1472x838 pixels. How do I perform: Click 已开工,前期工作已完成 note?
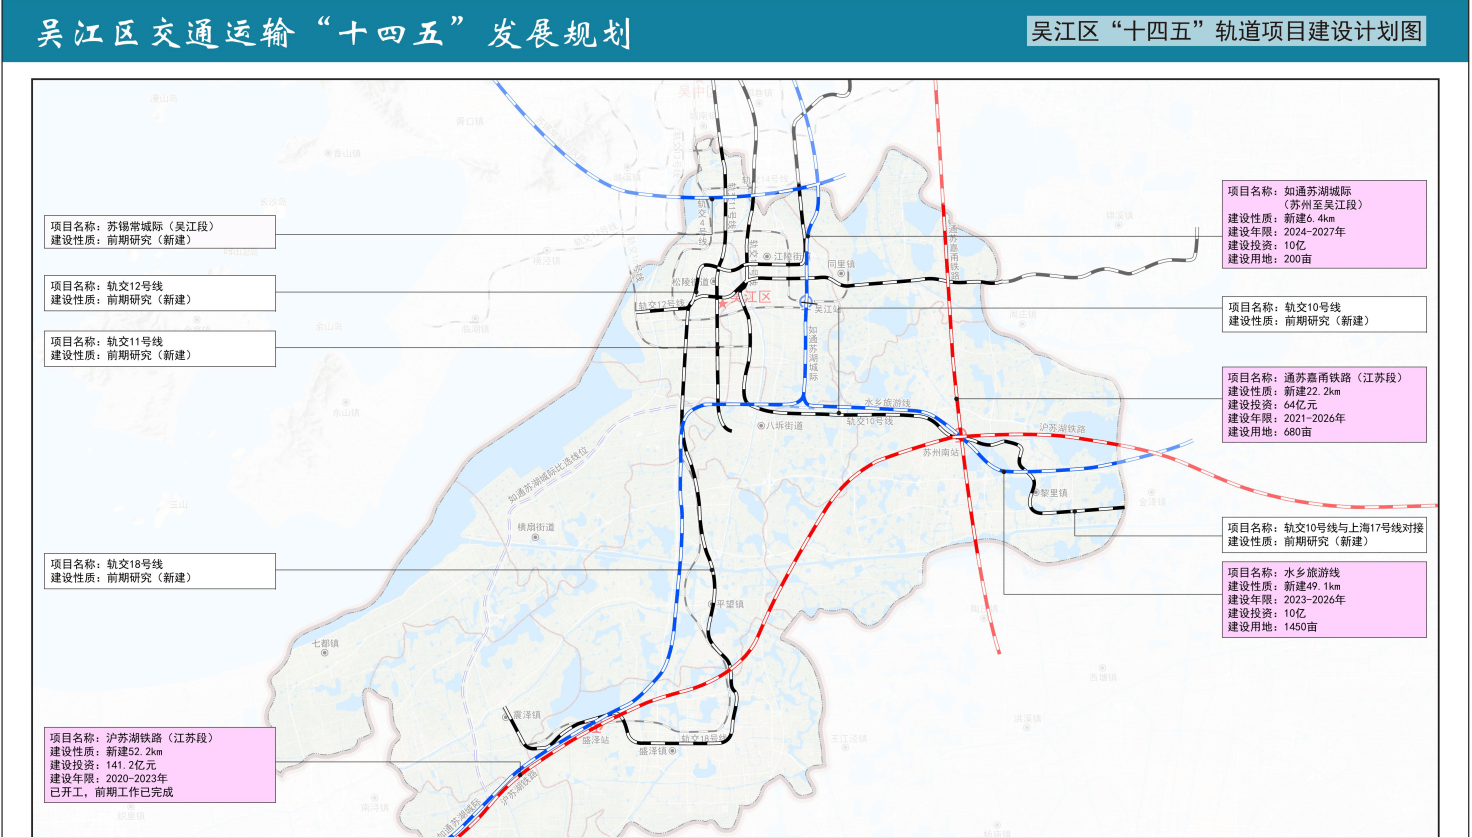pos(112,792)
